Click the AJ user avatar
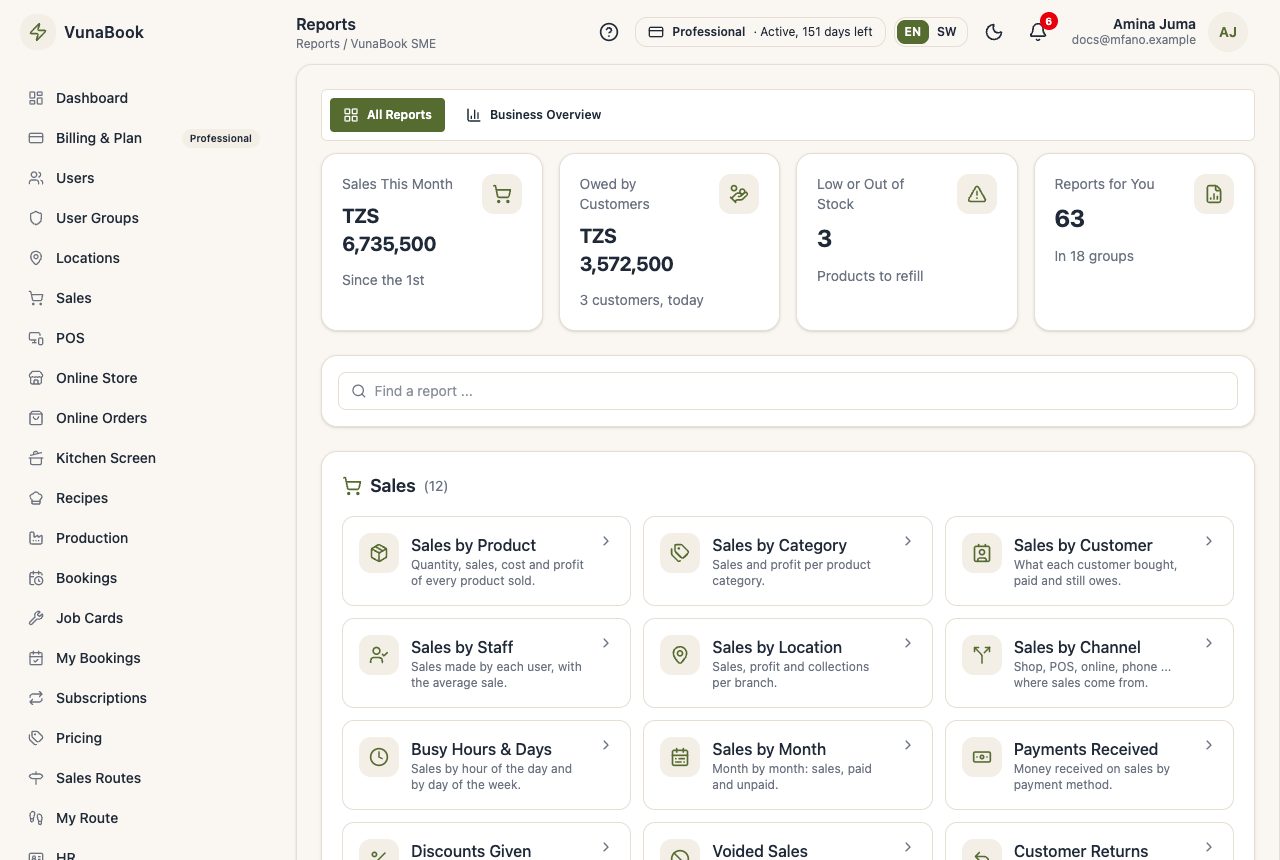Image resolution: width=1280 pixels, height=860 pixels. pos(1228,32)
